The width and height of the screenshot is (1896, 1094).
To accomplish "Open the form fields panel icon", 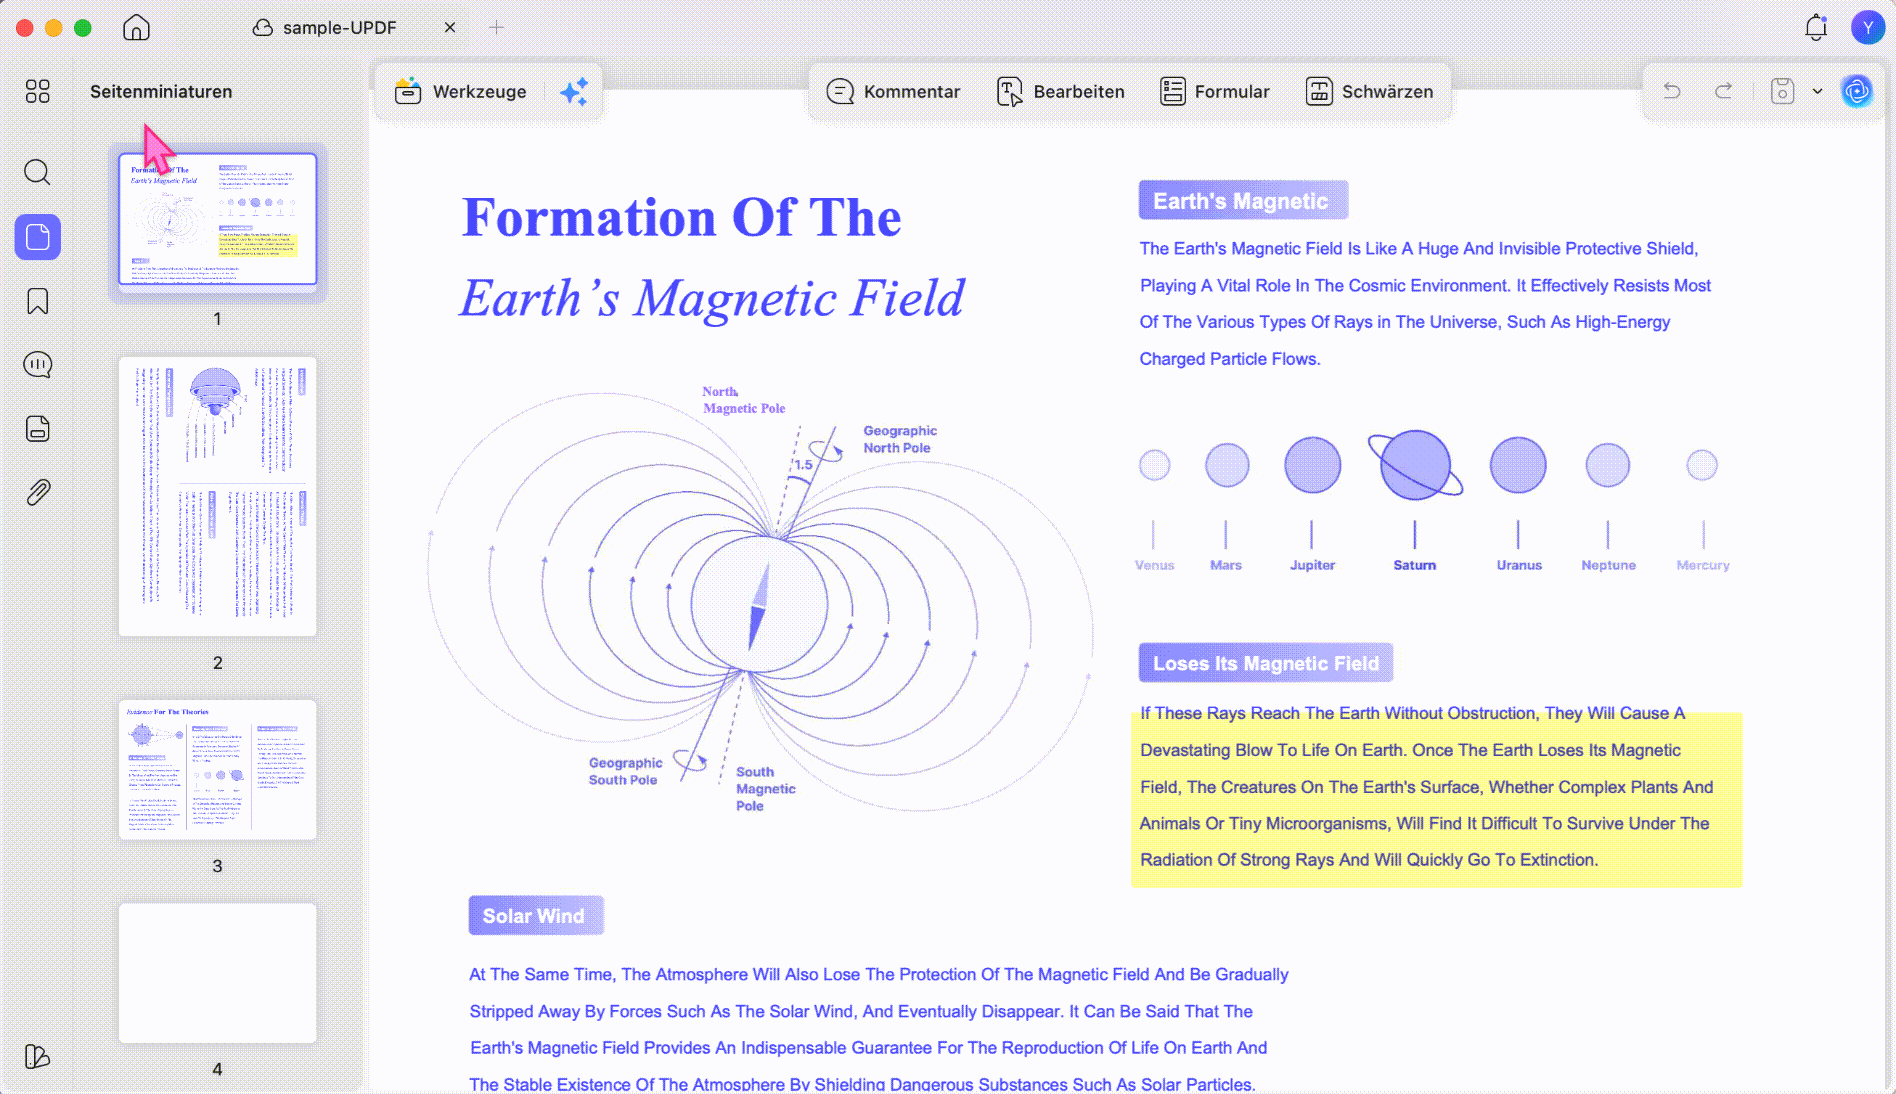I will pos(37,429).
